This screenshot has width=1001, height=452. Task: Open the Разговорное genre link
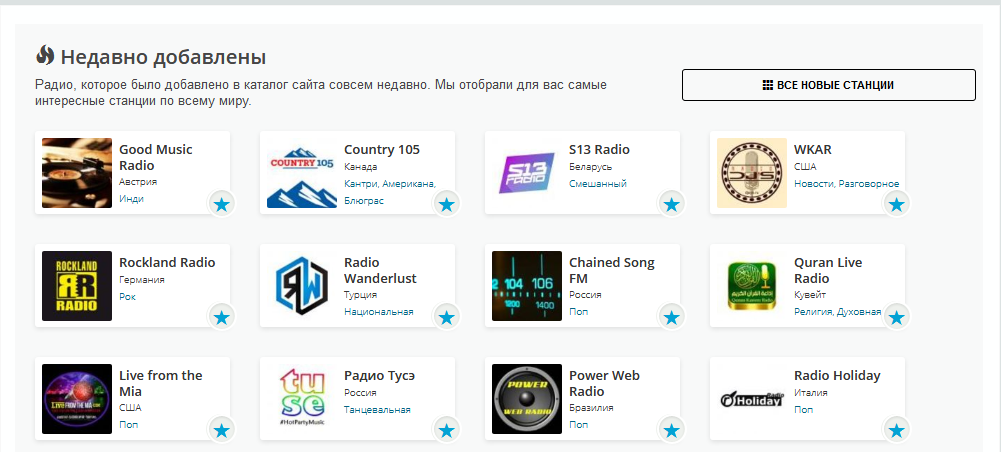[x=868, y=184]
